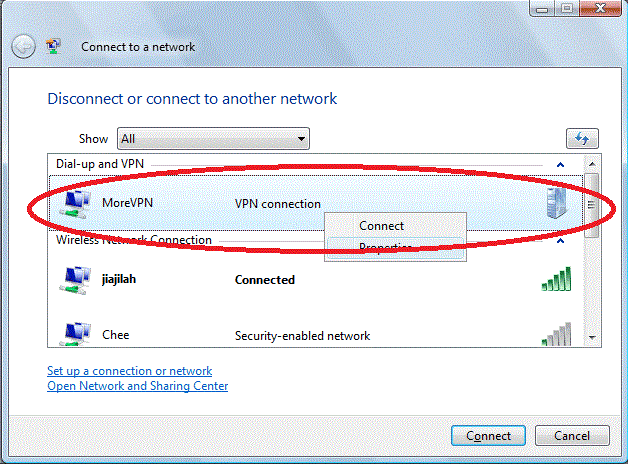Click the bottom Connect button
Viewport: 628px width, 464px height.
coord(488,436)
